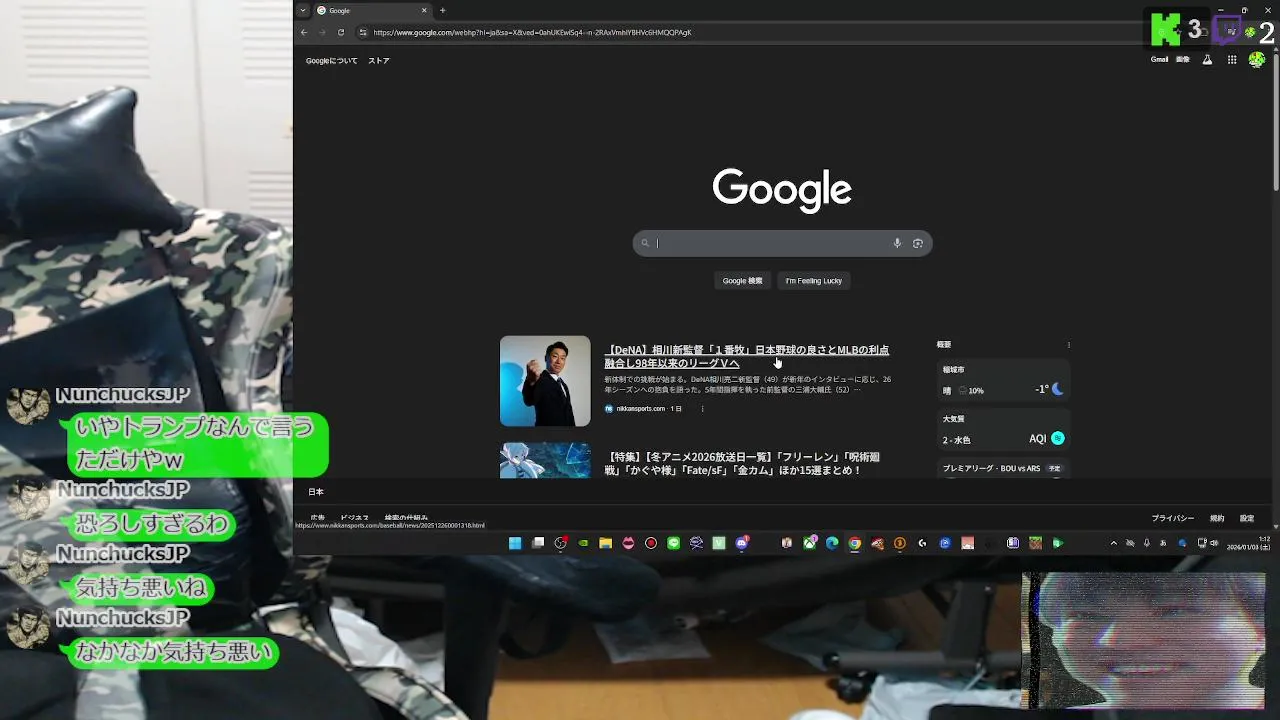Open the 概要 panel options menu
The width and height of the screenshot is (1280, 720).
coord(1068,345)
